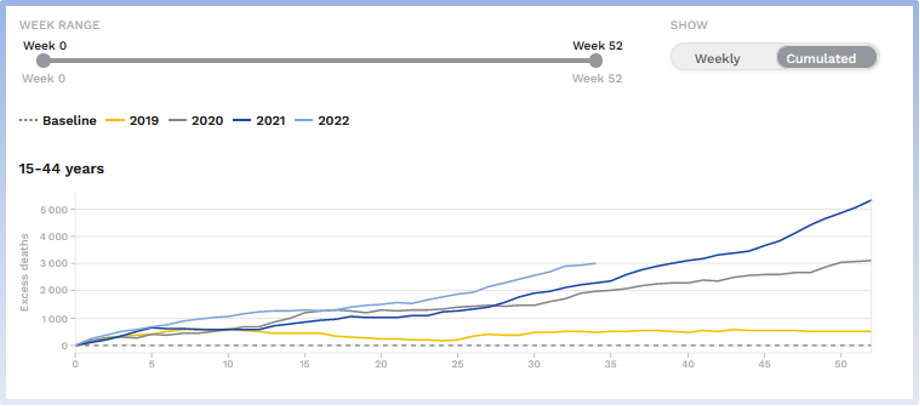This screenshot has height=406, width=920.
Task: Click the WEEK RANGE heading
Action: 61,23
